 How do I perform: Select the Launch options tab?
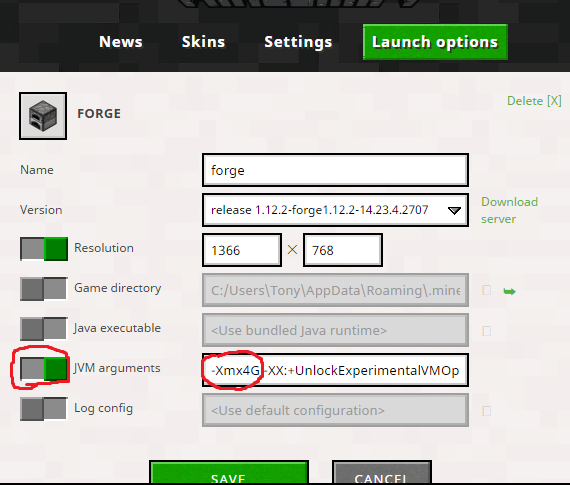click(x=435, y=42)
